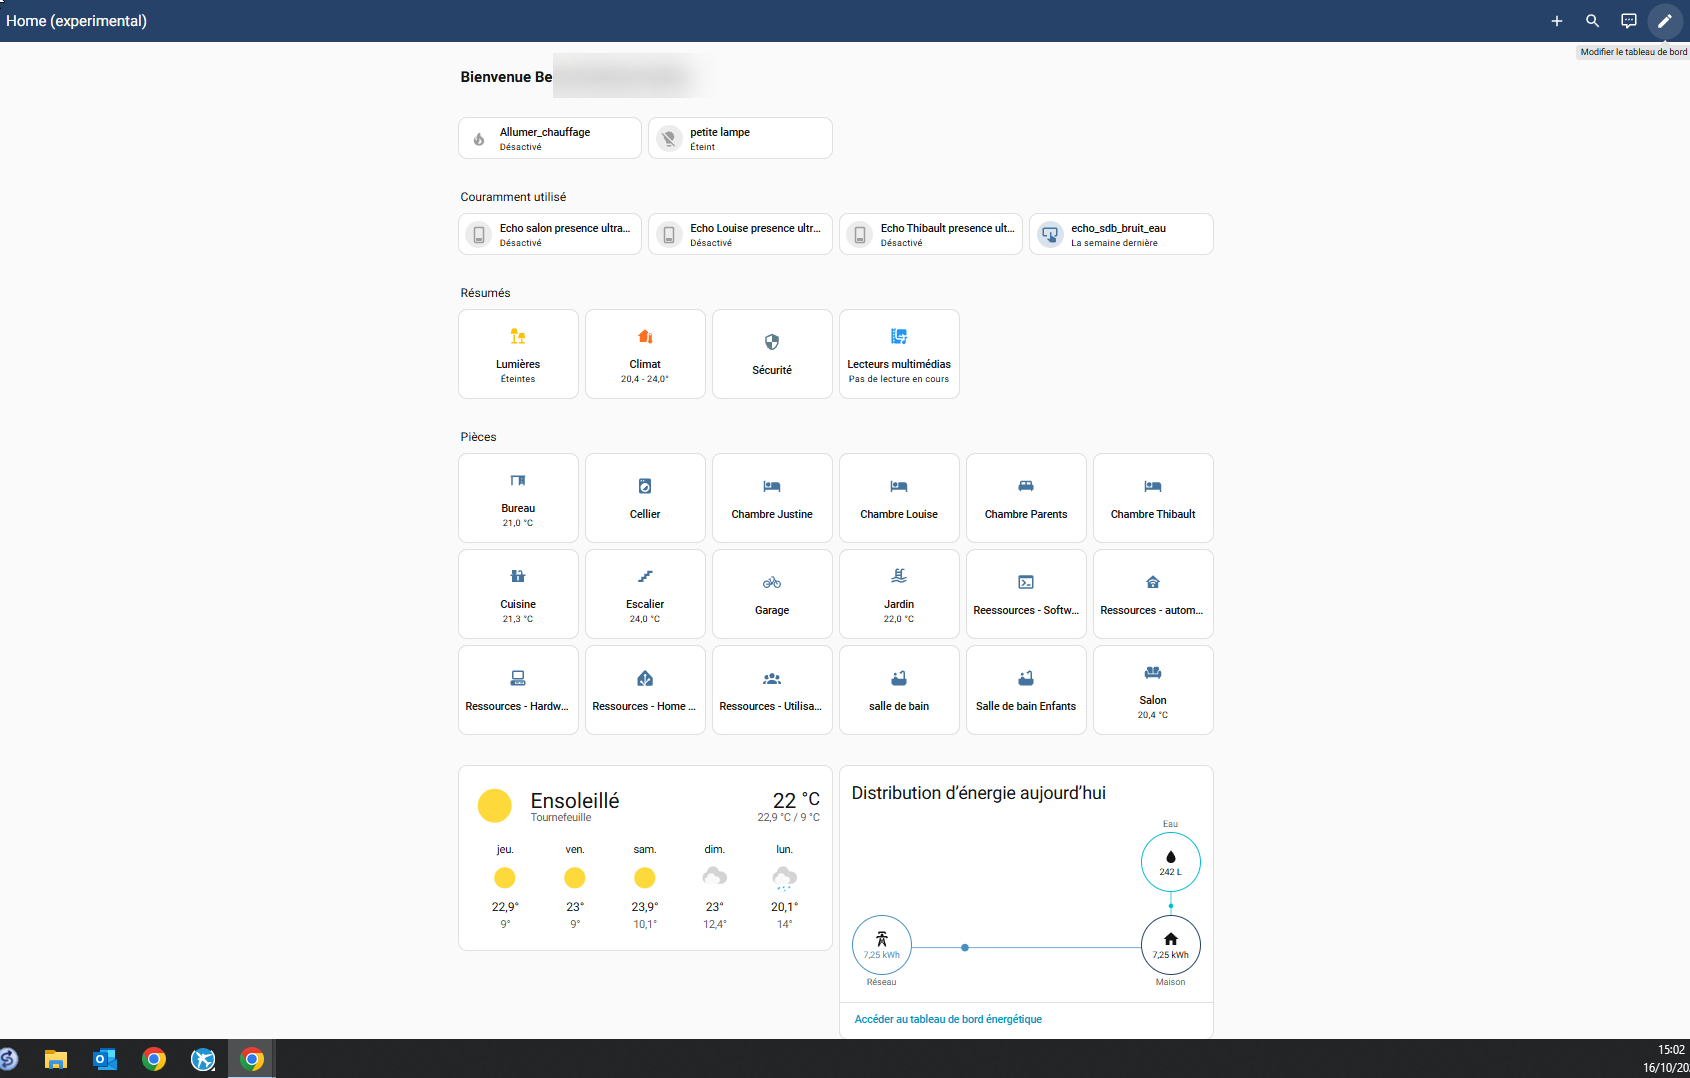This screenshot has height=1078, width=1690.
Task: Open File Explorer in the taskbar
Action: coord(56,1059)
